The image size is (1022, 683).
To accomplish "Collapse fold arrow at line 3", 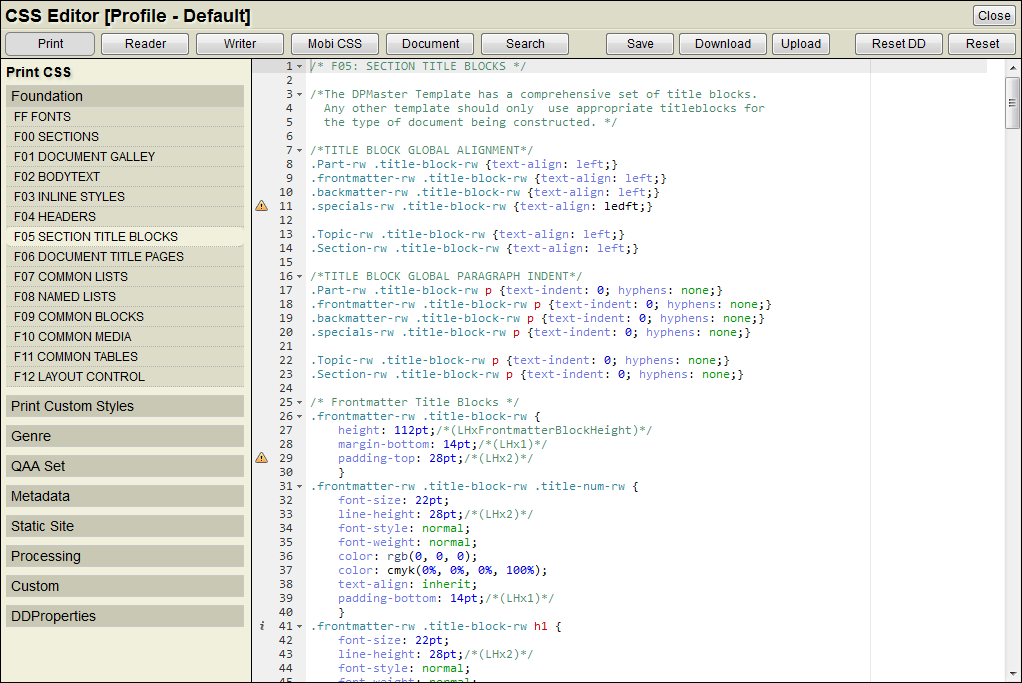I will click(300, 94).
